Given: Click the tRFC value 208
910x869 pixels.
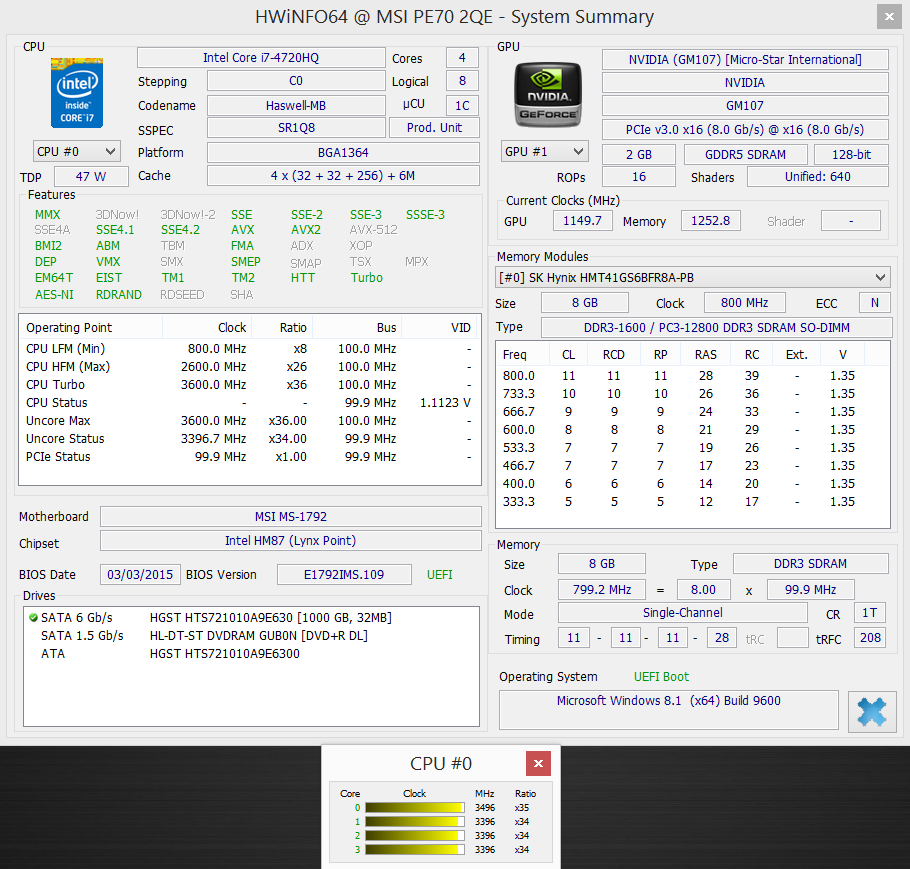Looking at the screenshot, I should pyautogui.click(x=870, y=637).
